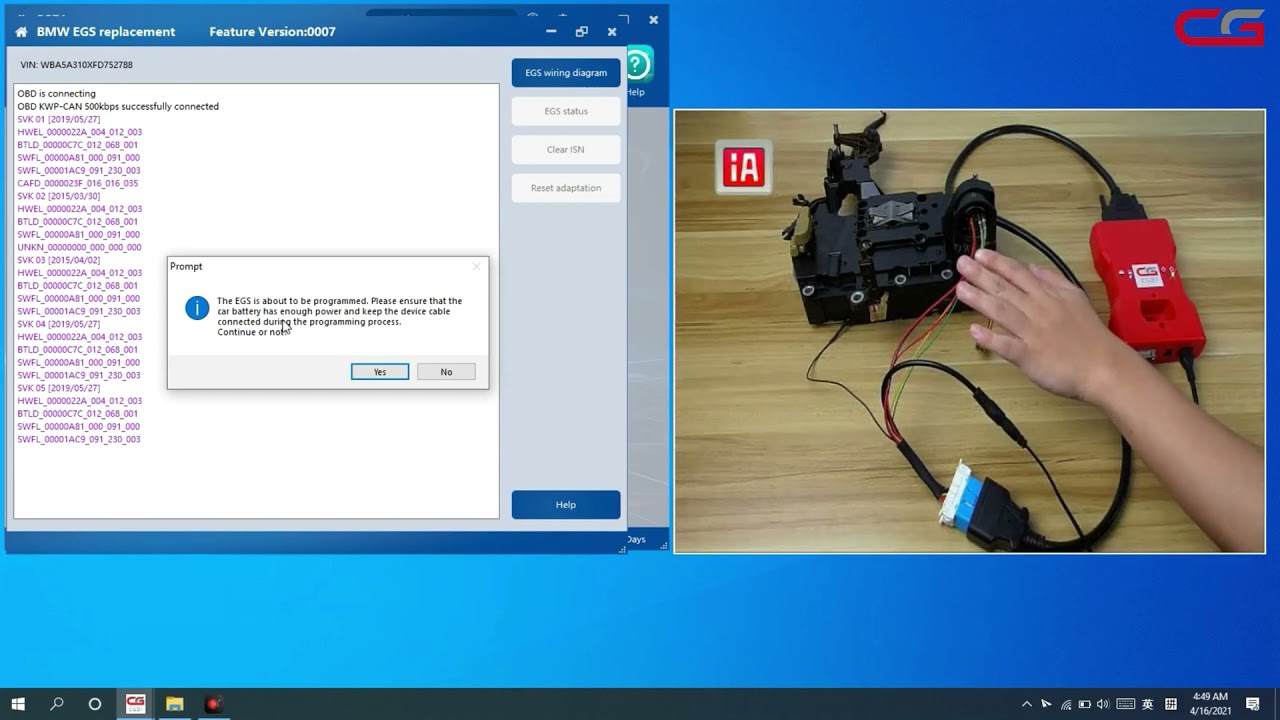
Task: Click the paper-plane tray icon
Action: (x=1046, y=704)
